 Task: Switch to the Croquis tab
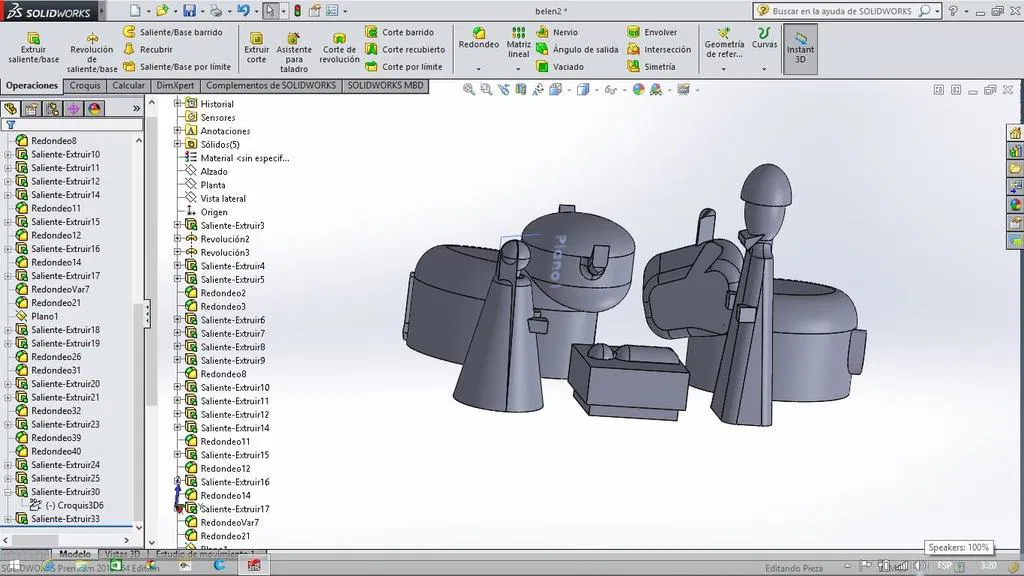point(85,86)
